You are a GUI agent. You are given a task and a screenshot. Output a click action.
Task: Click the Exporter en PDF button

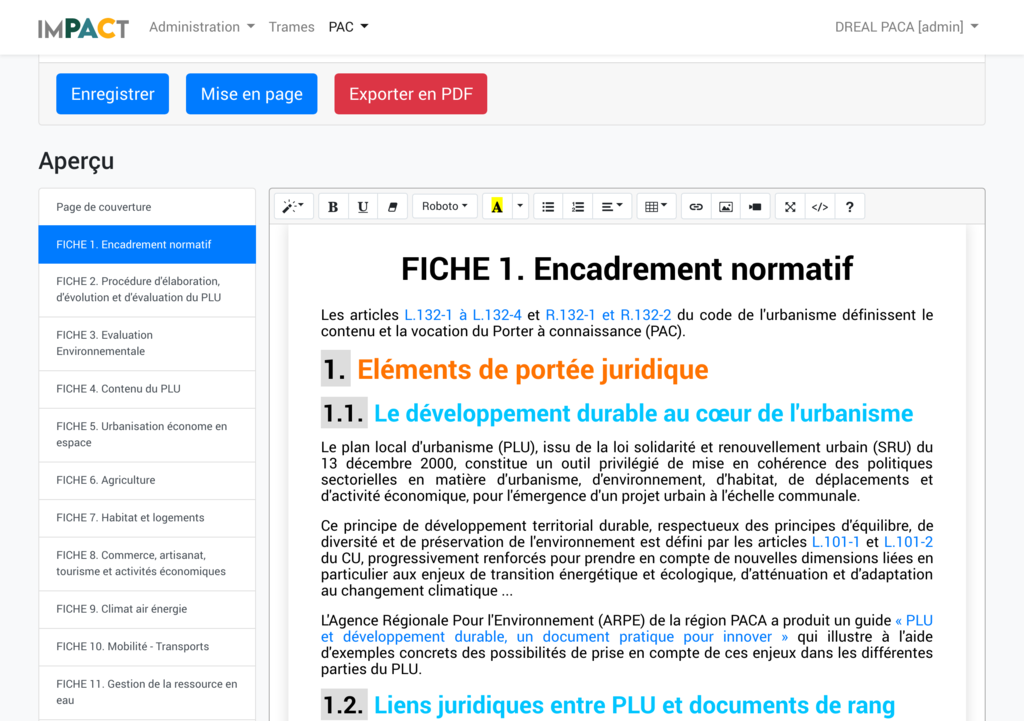[411, 94]
